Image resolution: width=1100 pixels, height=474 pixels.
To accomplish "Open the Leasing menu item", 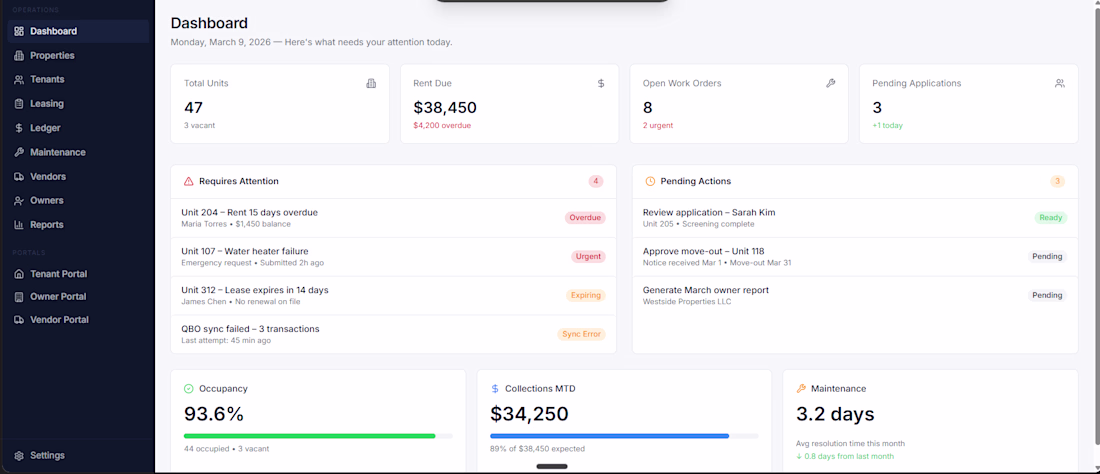I will pos(46,103).
